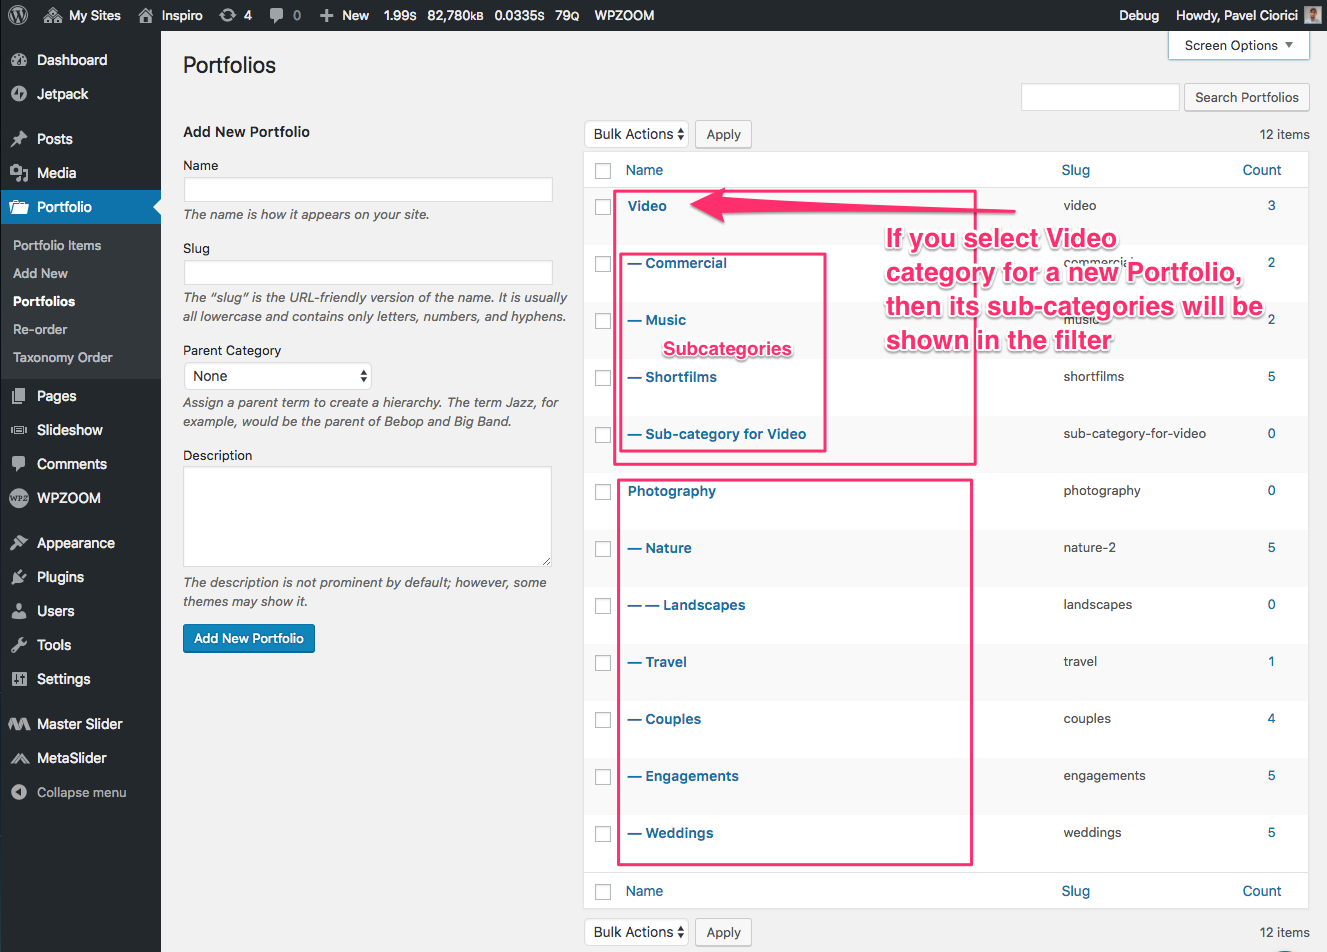Expand the Screen Options panel
This screenshot has width=1327, height=952.
click(x=1238, y=45)
